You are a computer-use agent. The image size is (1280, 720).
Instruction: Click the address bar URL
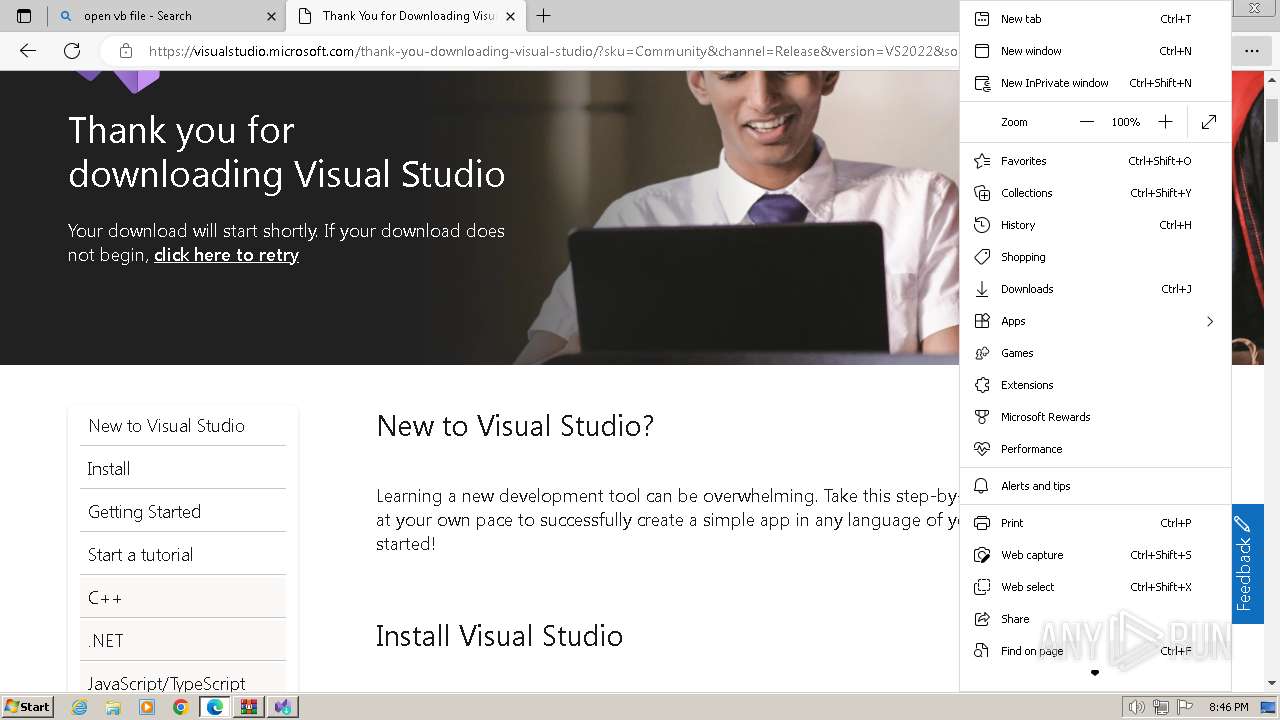[552, 51]
